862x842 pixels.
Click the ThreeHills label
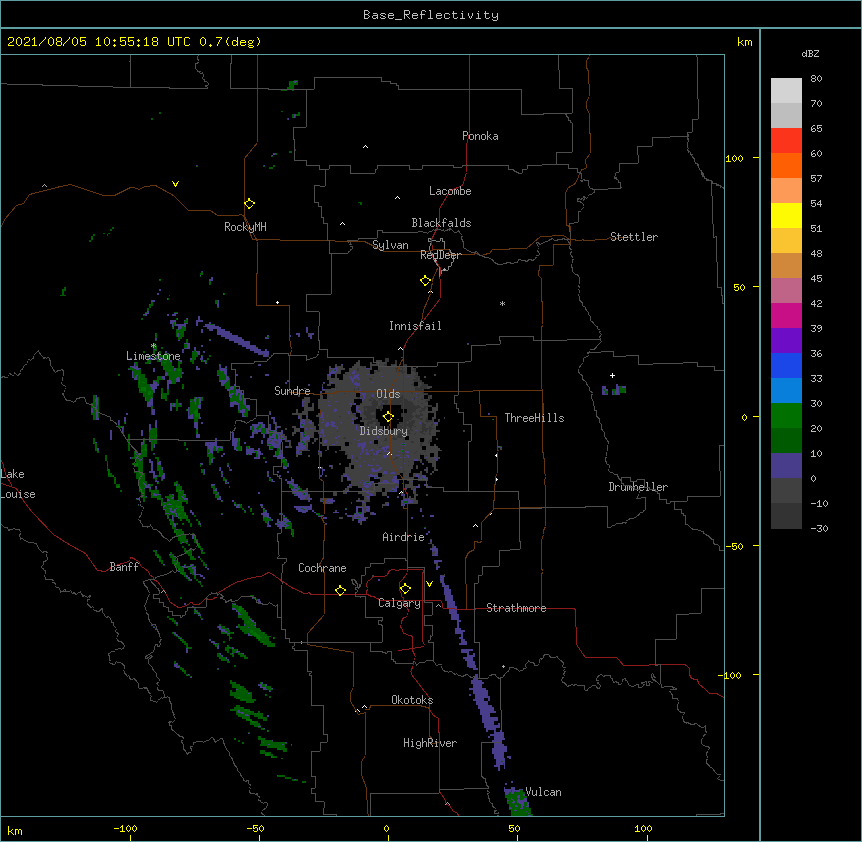coord(534,418)
